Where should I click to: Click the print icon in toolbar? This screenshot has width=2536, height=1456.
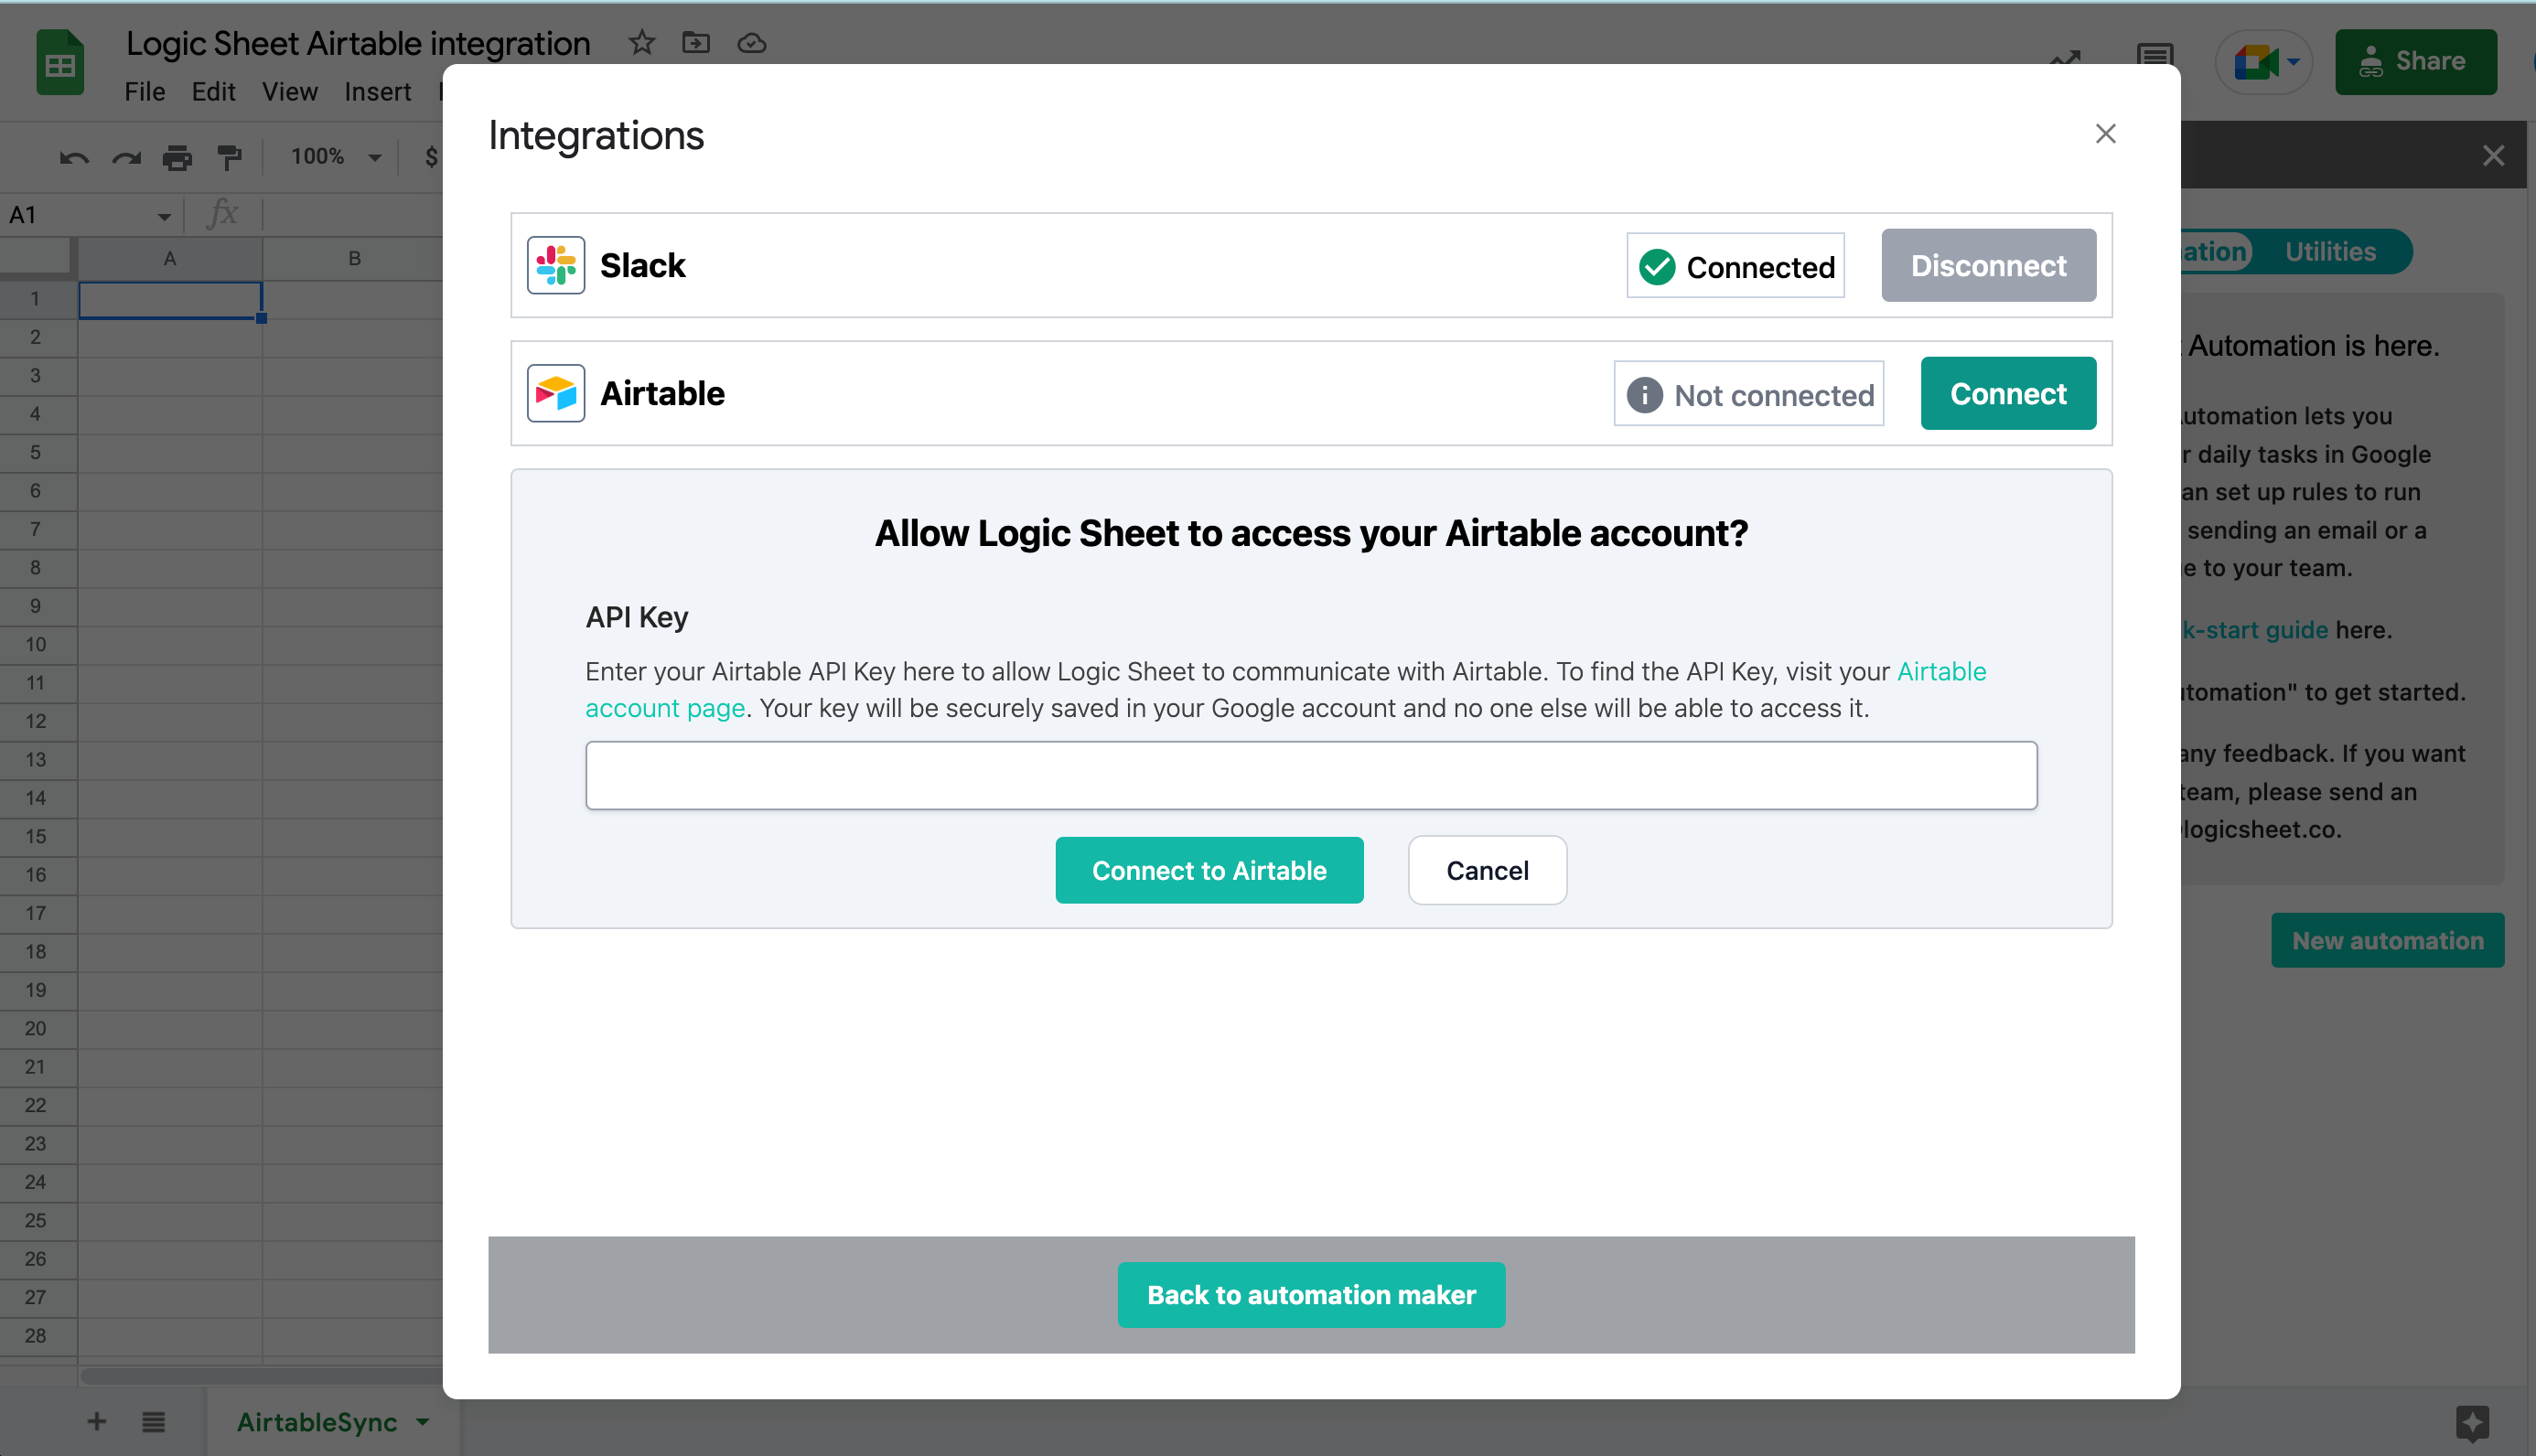pyautogui.click(x=177, y=157)
